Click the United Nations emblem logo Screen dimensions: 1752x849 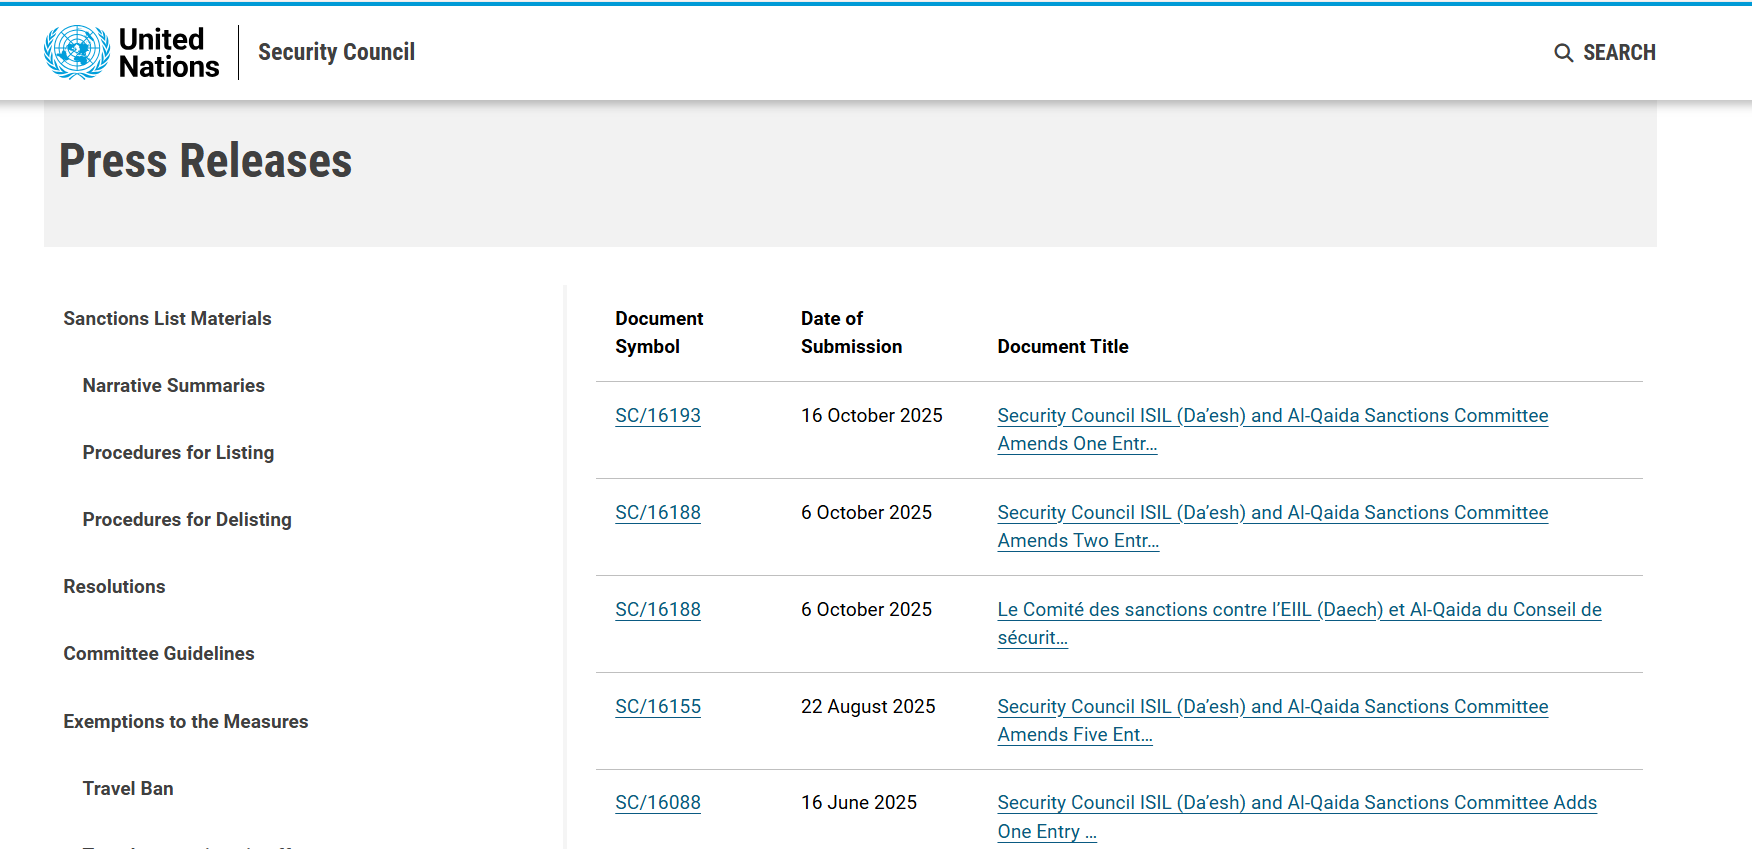(x=77, y=52)
